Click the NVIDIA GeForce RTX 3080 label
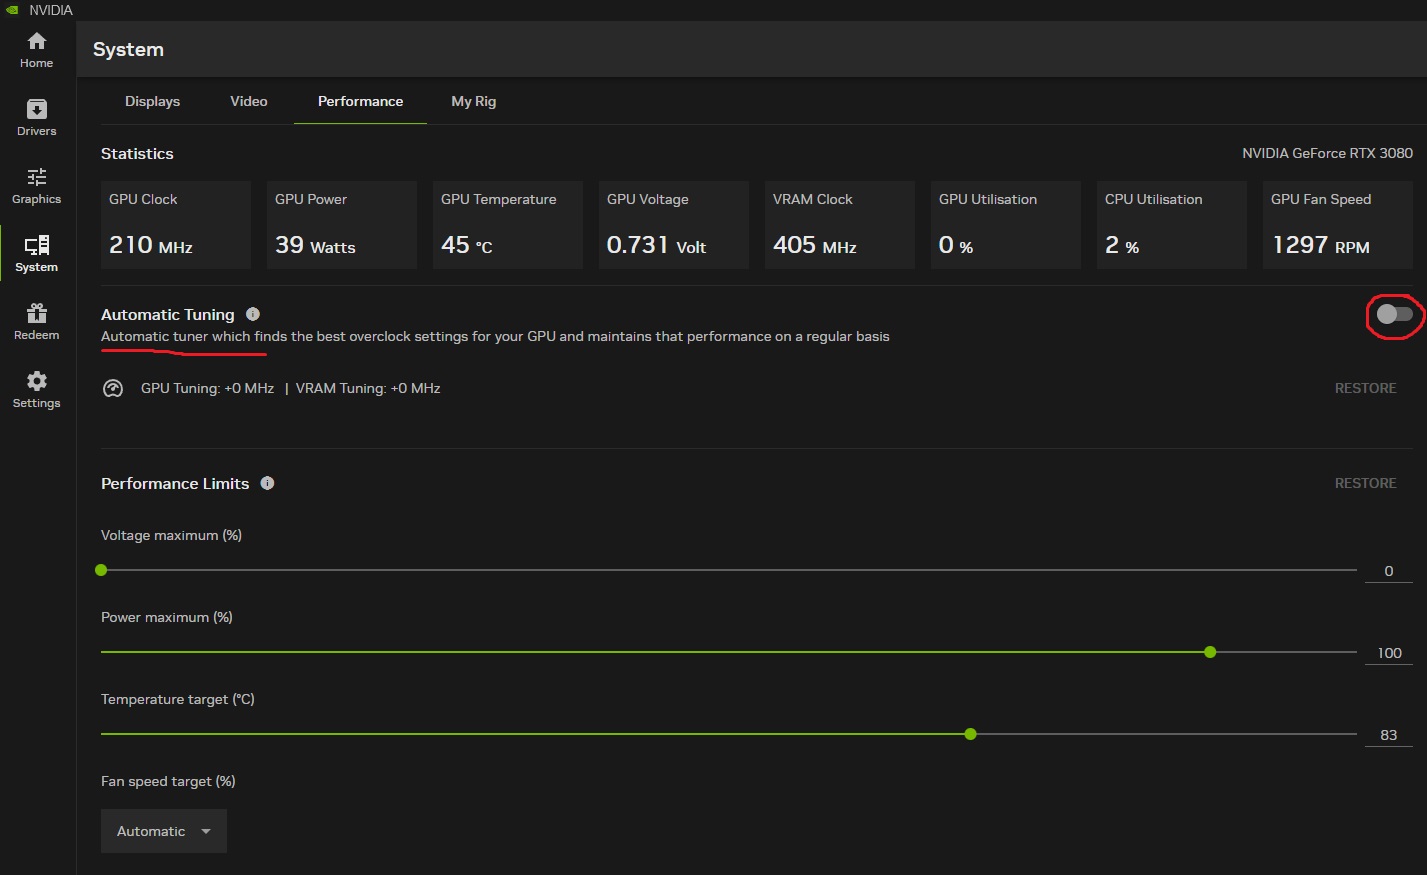 click(1327, 153)
